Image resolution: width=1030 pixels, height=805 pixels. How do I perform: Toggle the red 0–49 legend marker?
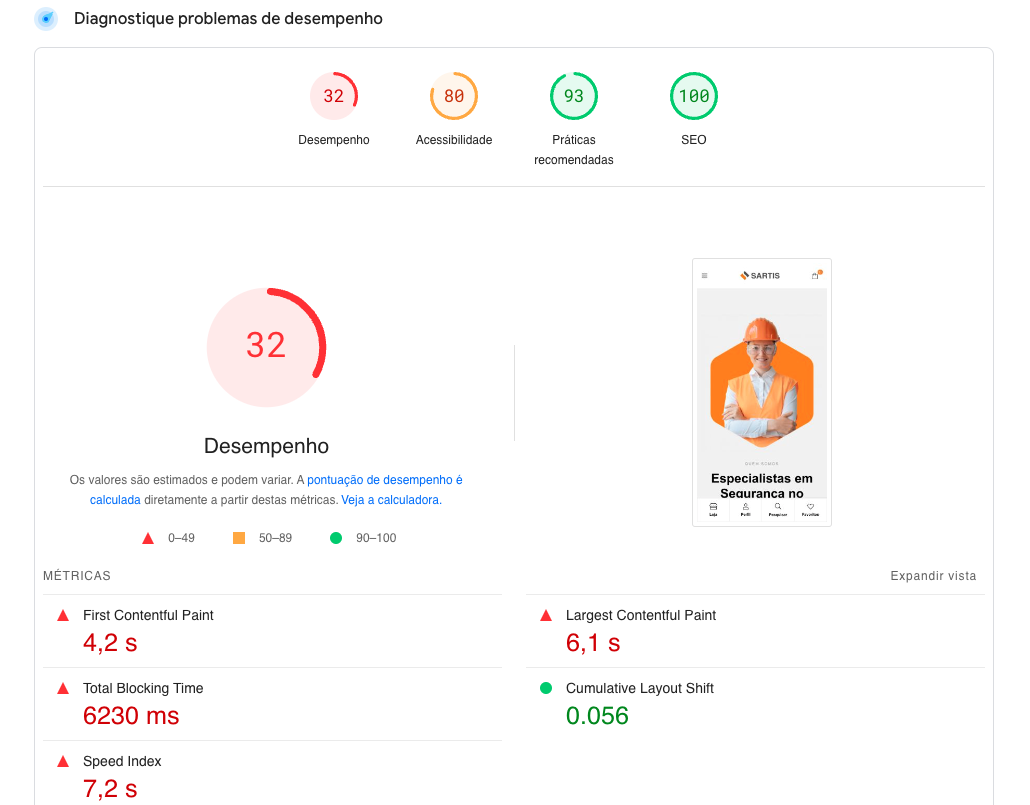[x=149, y=537]
